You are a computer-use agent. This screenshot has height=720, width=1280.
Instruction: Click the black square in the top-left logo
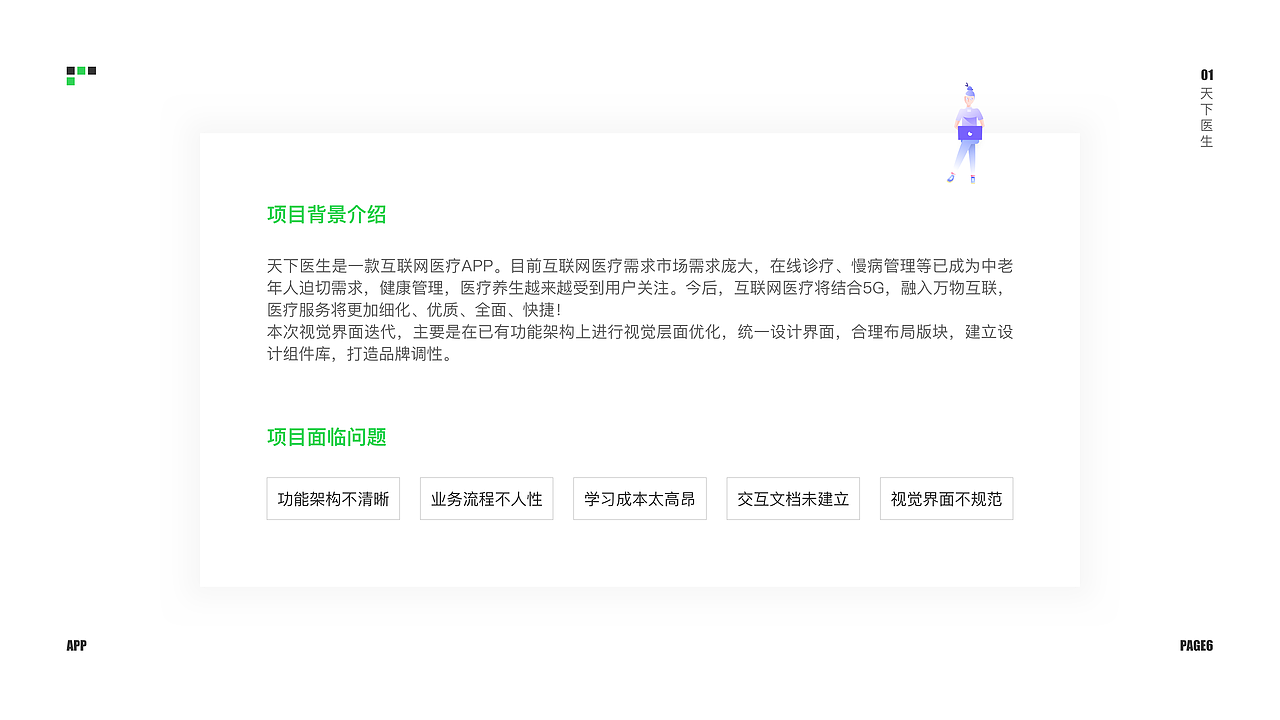71,71
